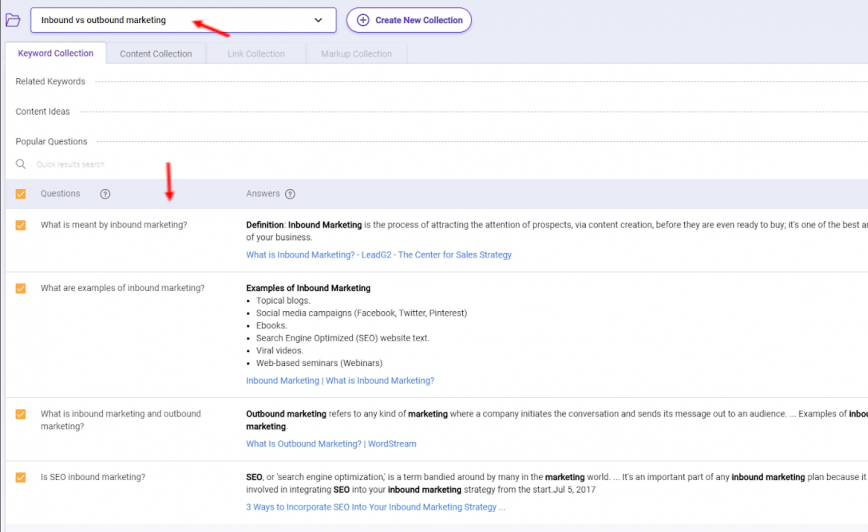Uncheck 'Is SEO inbound marketing?' checkbox
868x532 pixels.
(20, 477)
